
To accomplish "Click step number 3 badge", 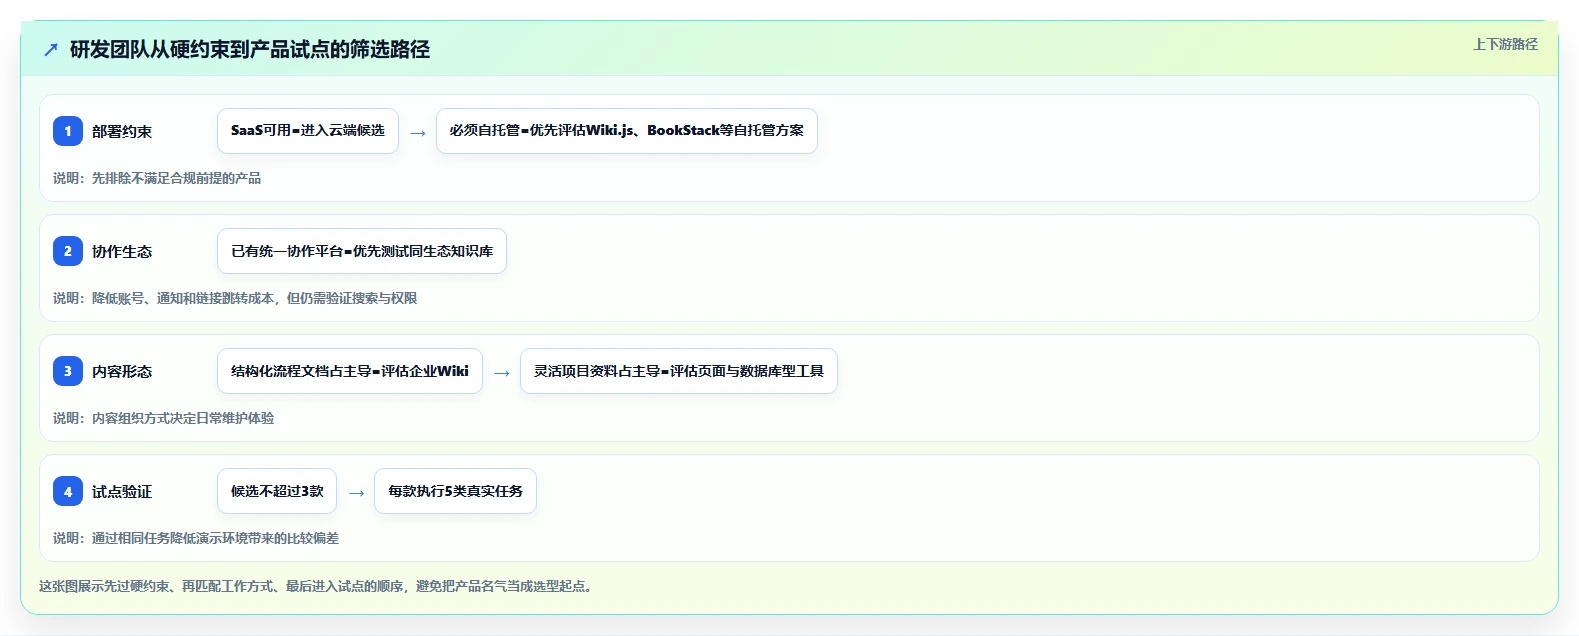I will pos(68,371).
